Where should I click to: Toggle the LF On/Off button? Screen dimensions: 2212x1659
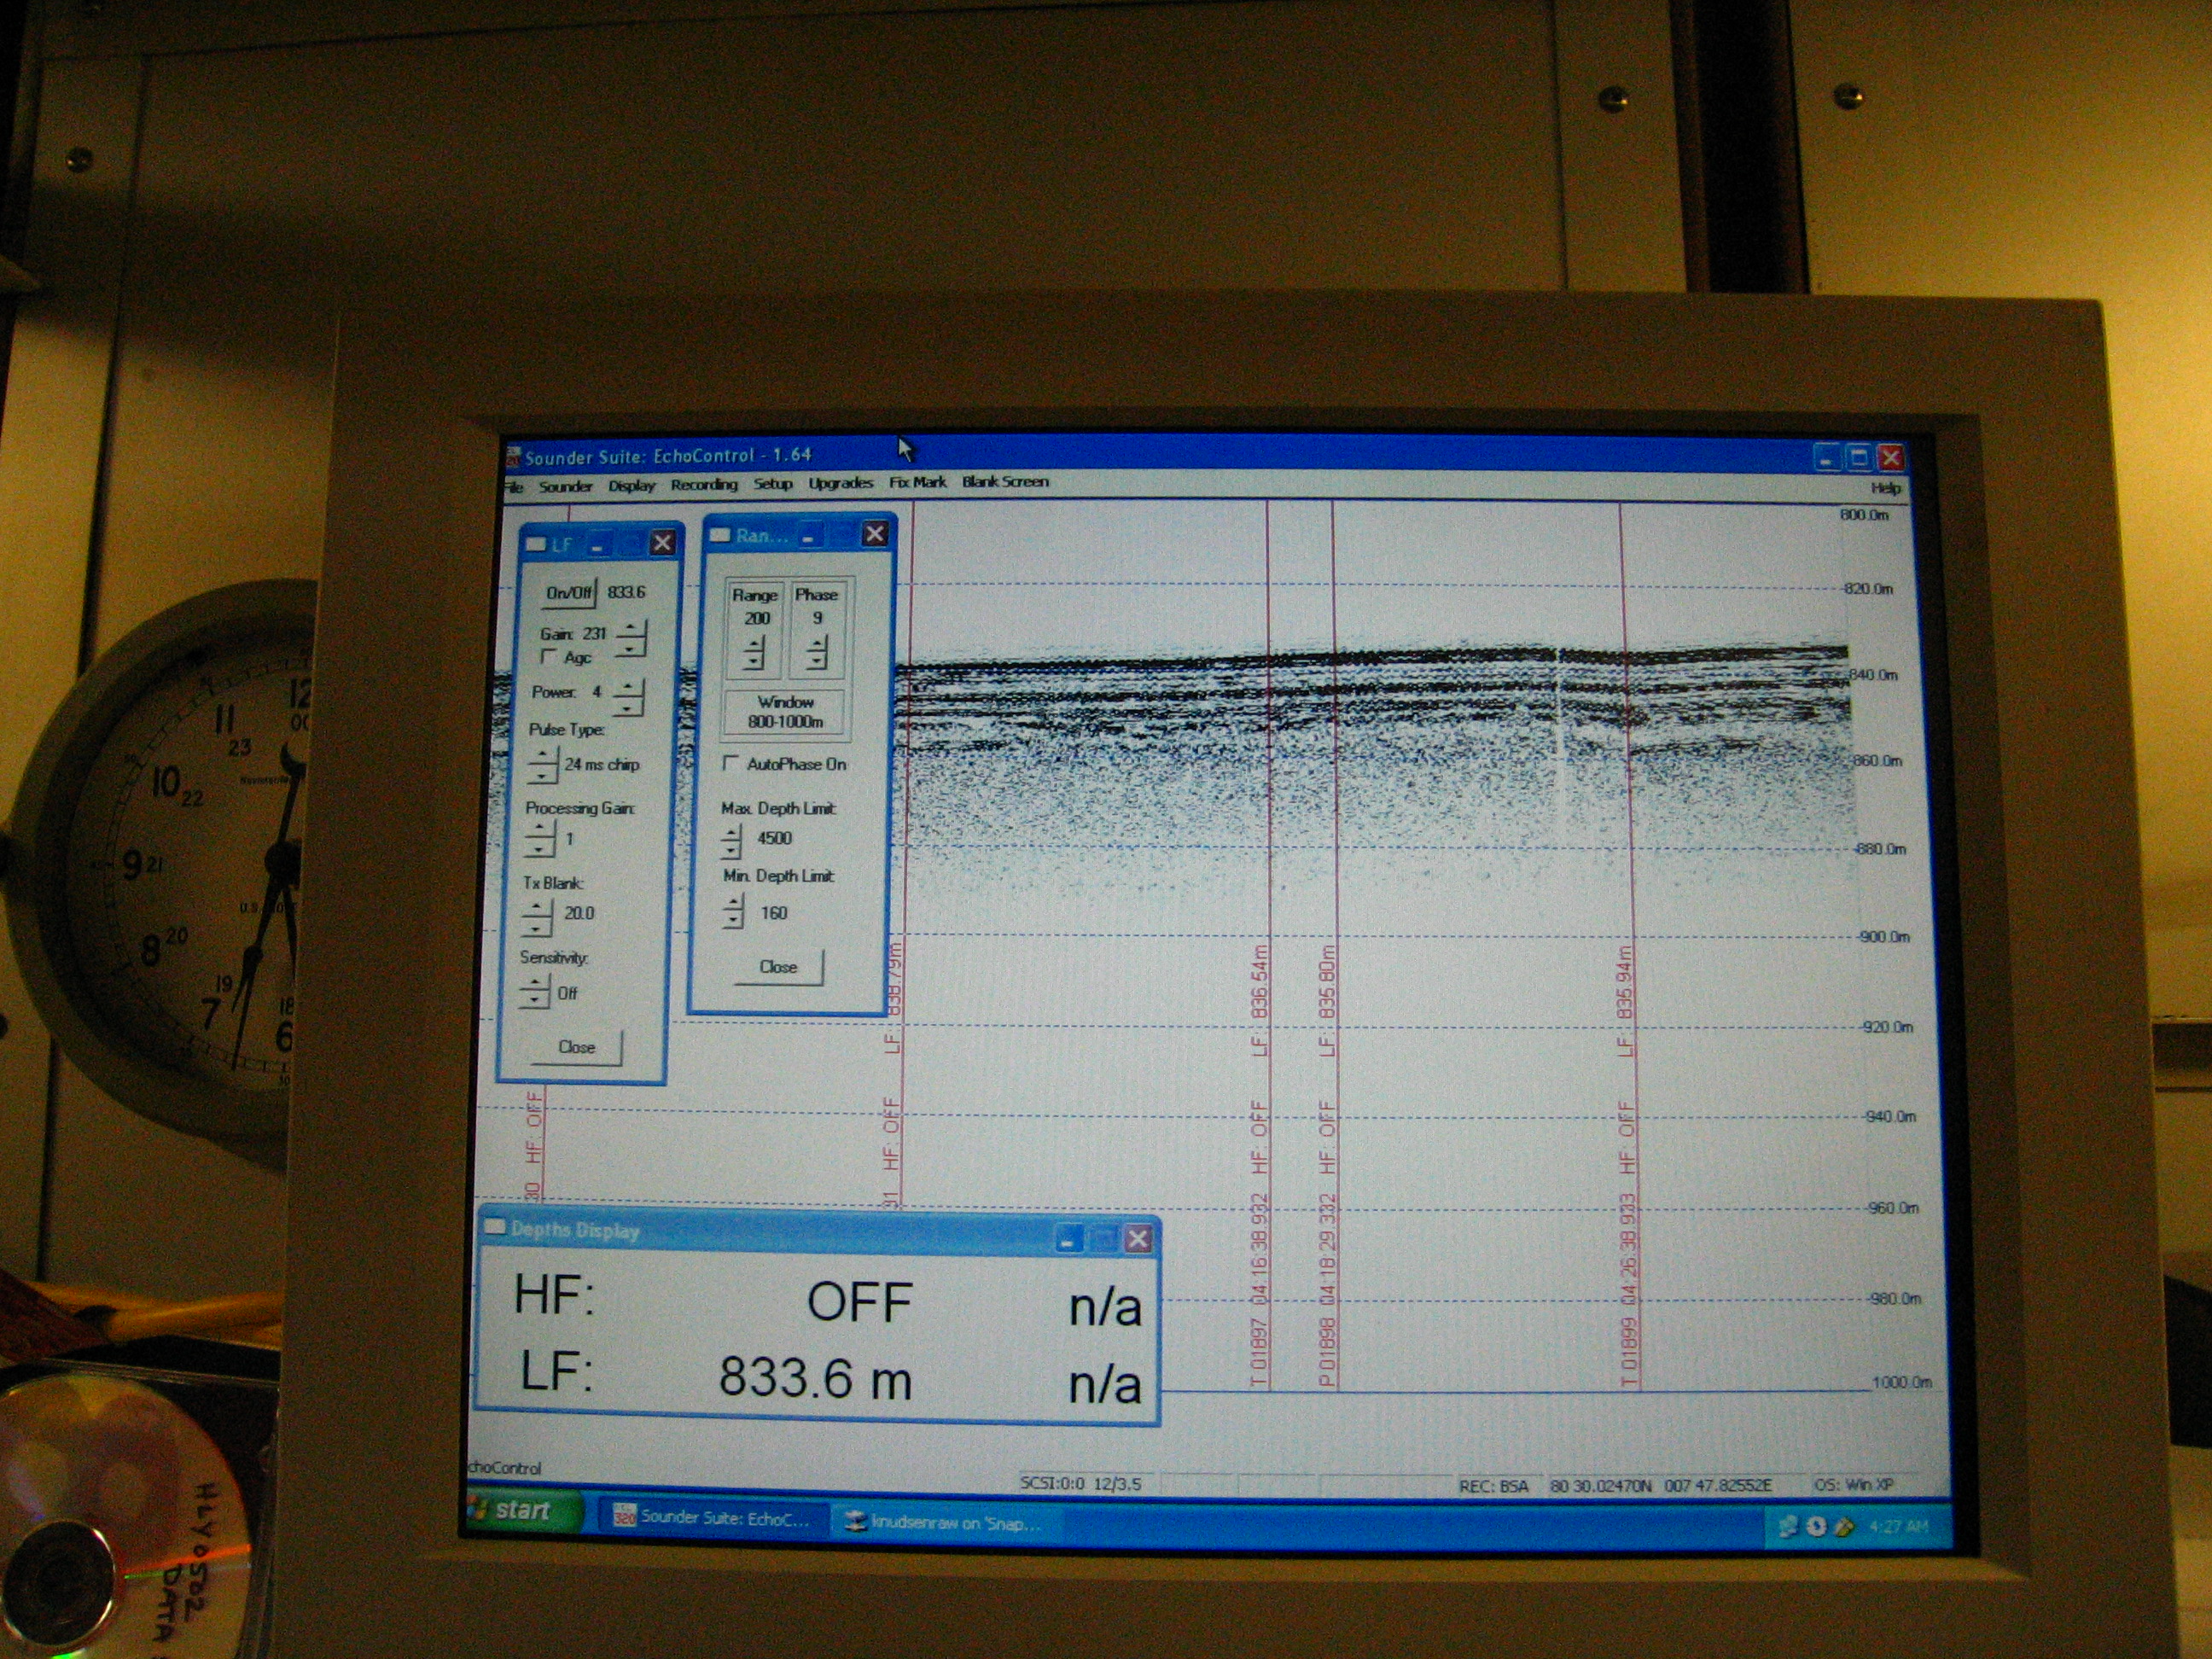point(569,593)
